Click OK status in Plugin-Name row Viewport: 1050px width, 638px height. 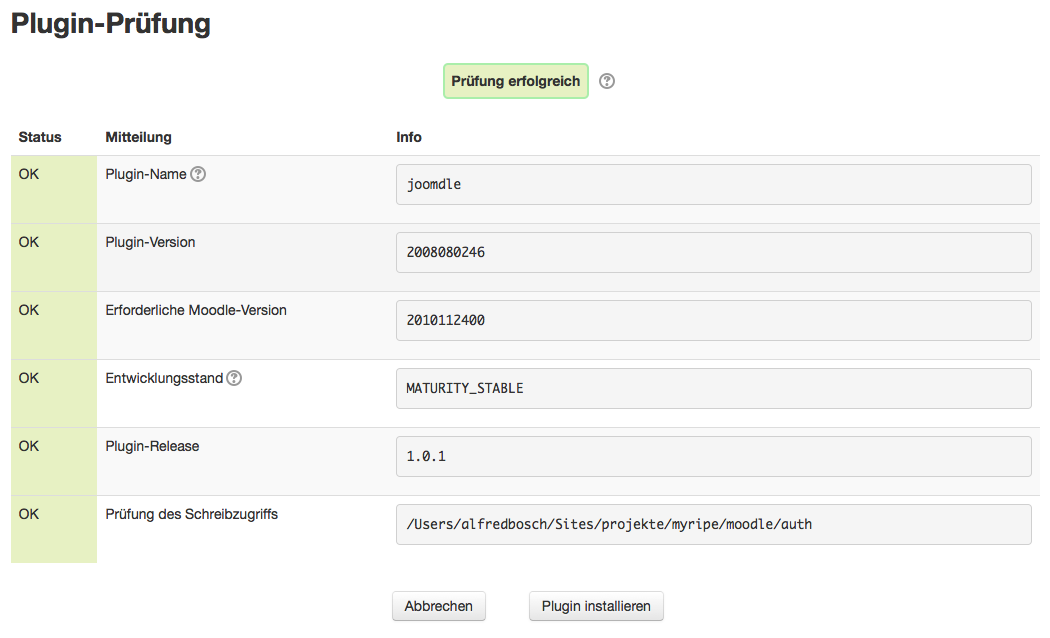point(29,174)
